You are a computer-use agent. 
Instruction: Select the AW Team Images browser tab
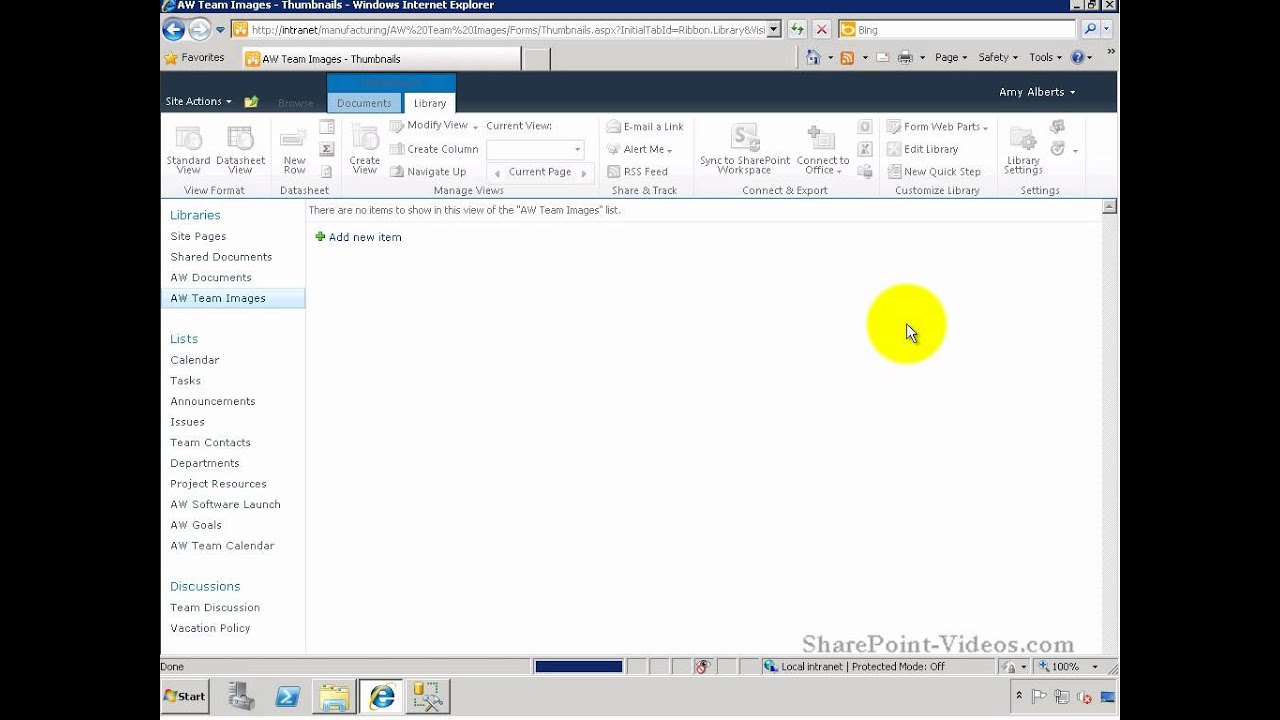pos(381,59)
